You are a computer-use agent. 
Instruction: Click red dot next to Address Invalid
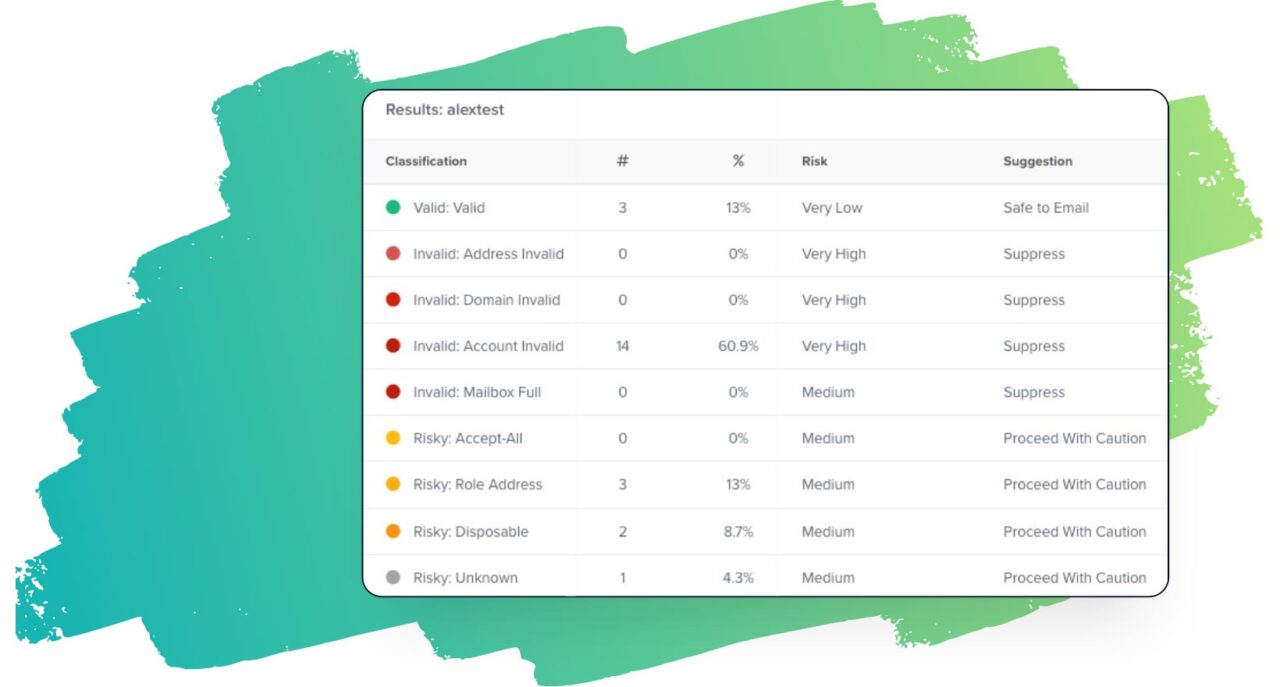(393, 254)
